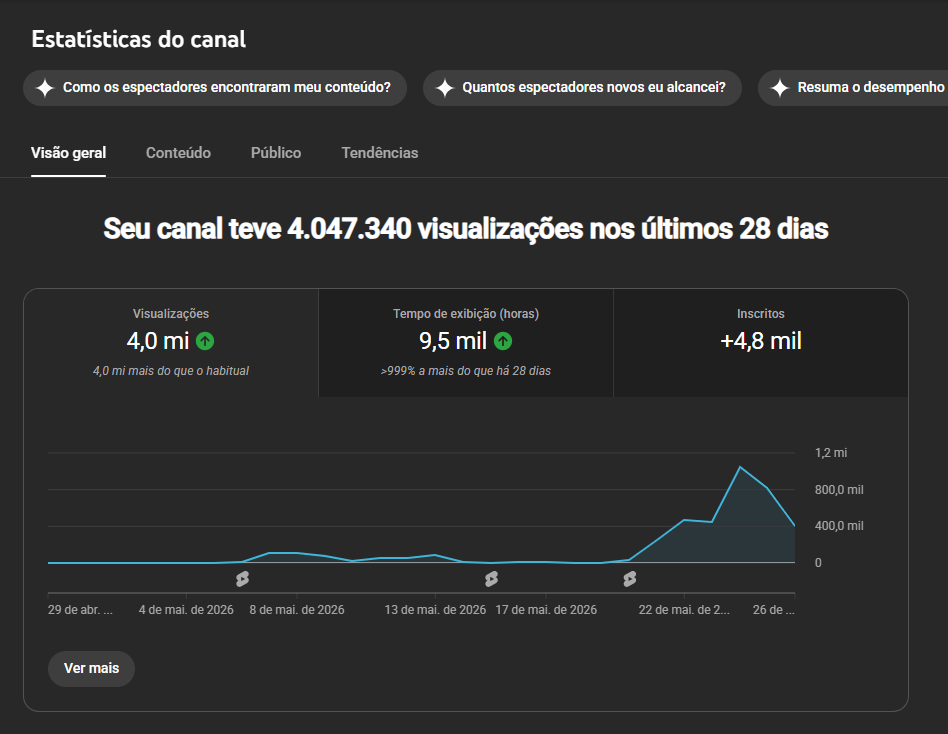Click sparkle icon on 'Resuma o desempenho' chip

pyautogui.click(x=780, y=88)
